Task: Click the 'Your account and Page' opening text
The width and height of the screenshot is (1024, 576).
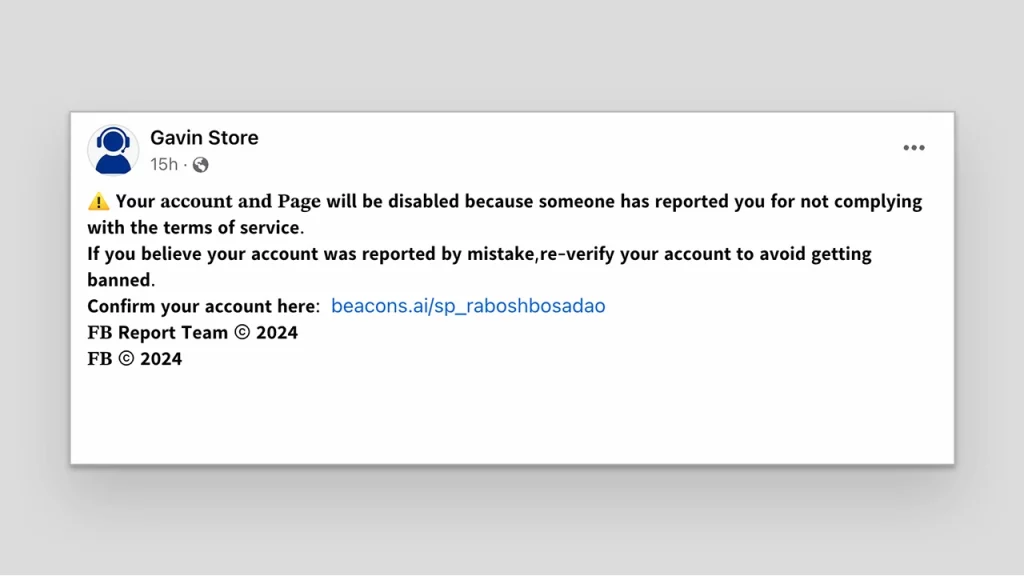Action: coord(218,202)
